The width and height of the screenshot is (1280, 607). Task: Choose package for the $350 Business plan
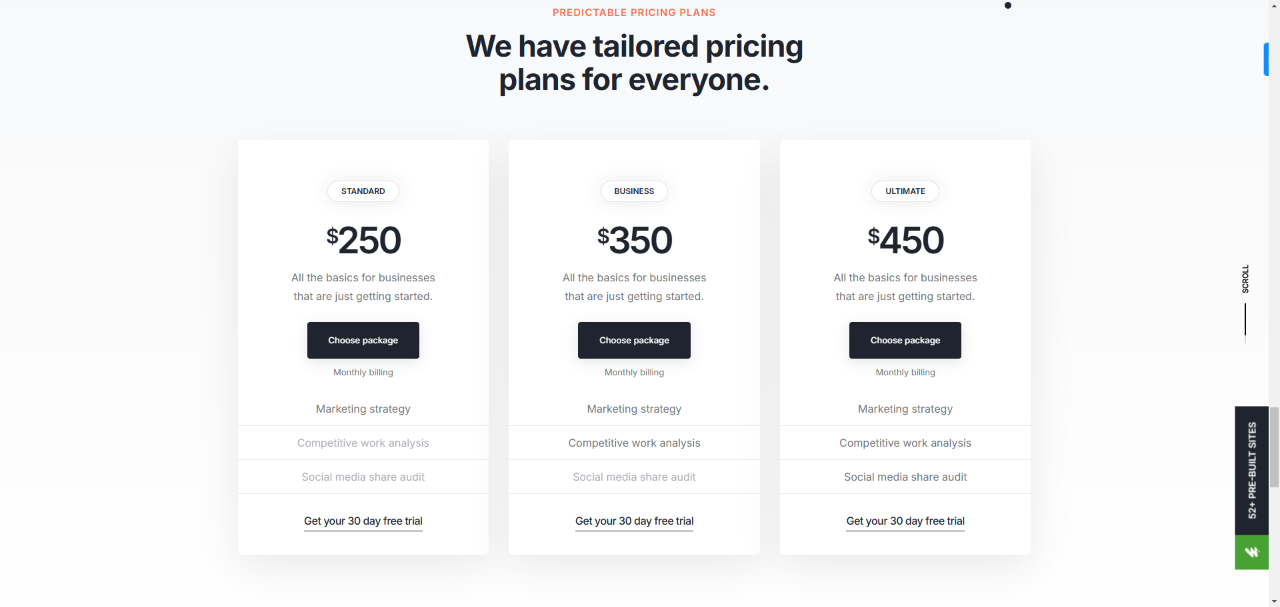click(x=634, y=340)
